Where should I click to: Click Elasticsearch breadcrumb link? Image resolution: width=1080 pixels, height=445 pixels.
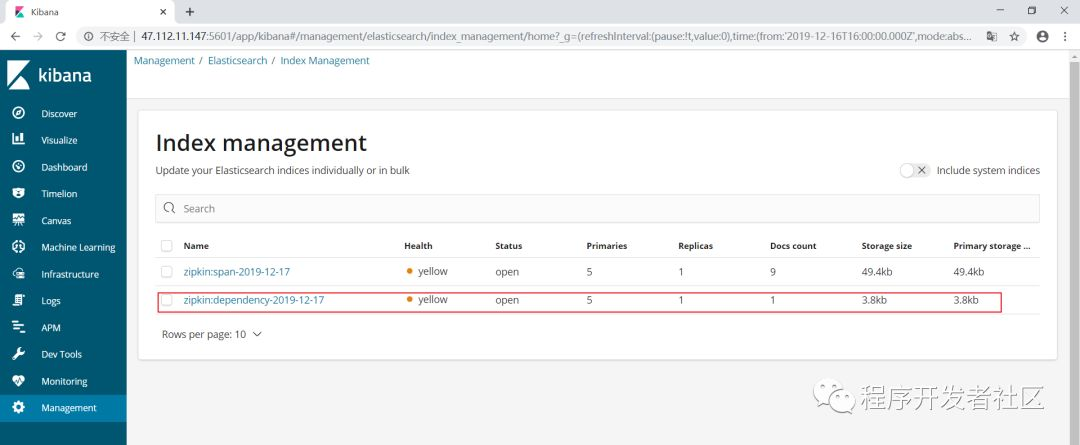238,61
